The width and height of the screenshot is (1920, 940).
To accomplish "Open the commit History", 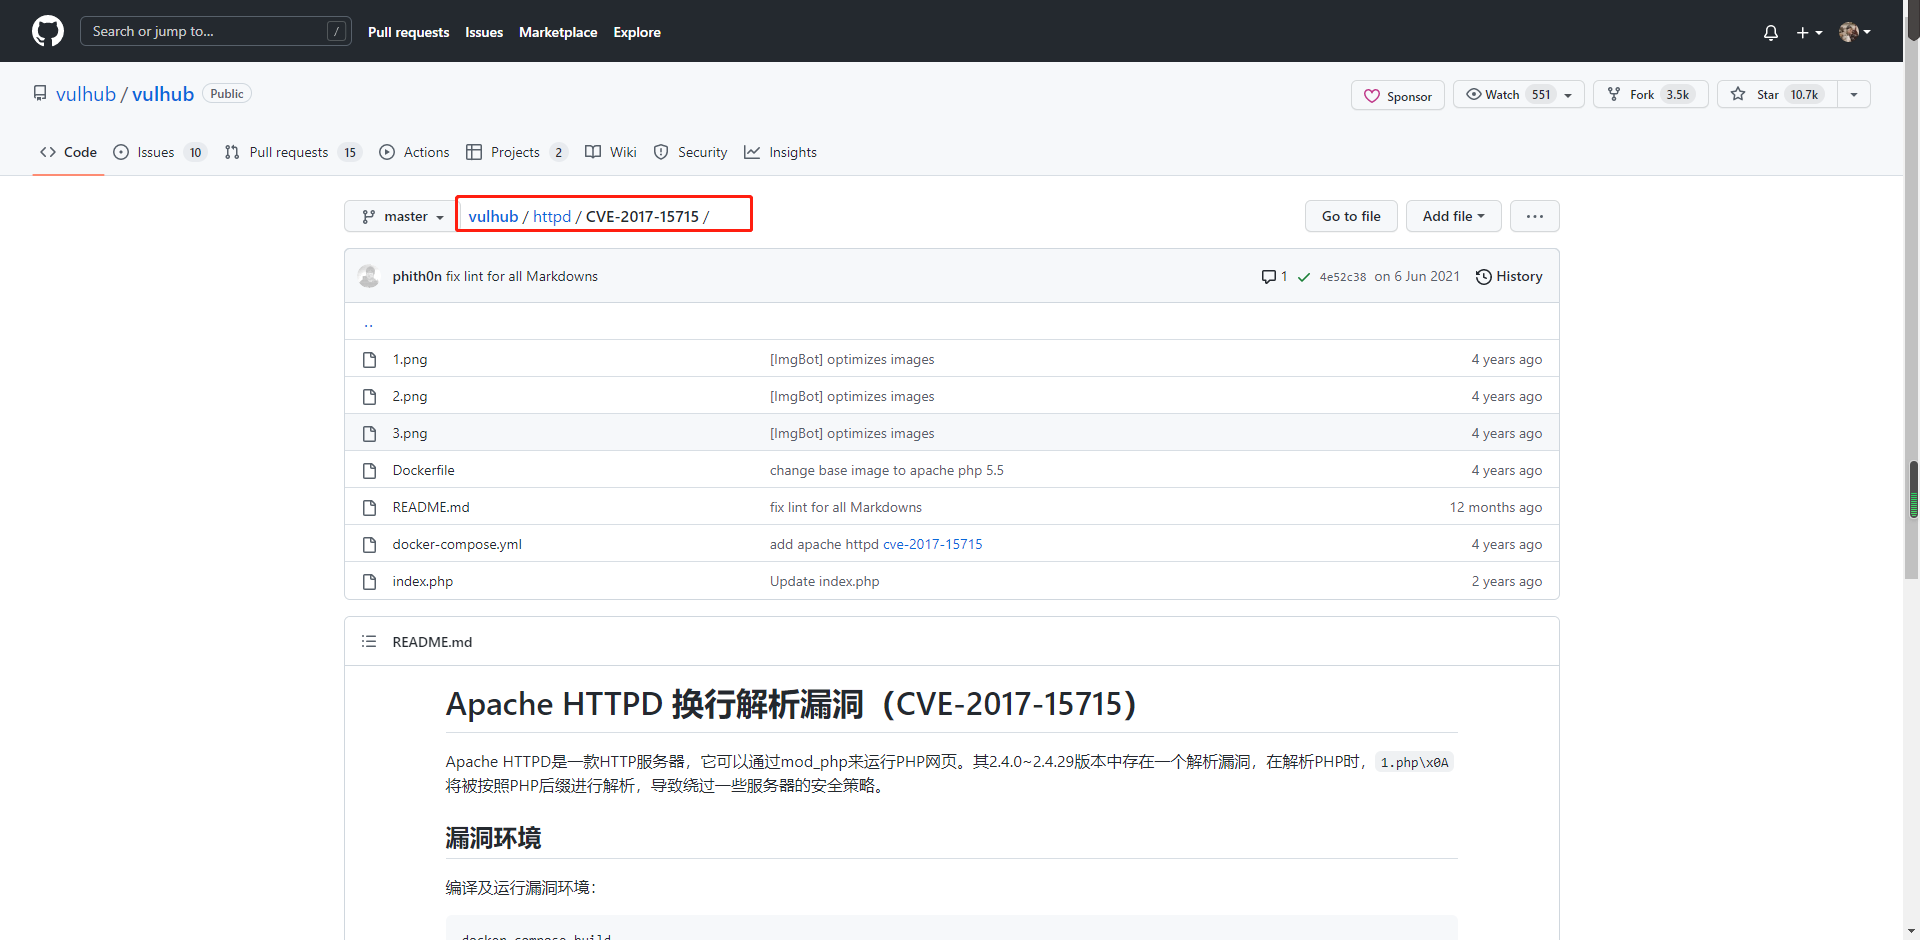I will [1509, 276].
